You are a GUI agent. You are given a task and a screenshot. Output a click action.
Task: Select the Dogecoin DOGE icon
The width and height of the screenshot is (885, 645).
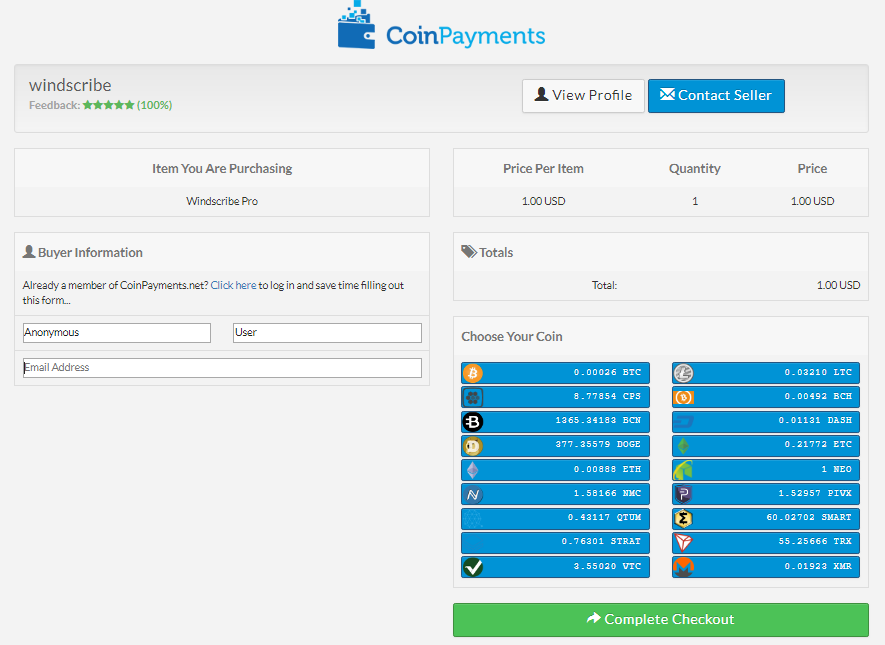pos(473,446)
